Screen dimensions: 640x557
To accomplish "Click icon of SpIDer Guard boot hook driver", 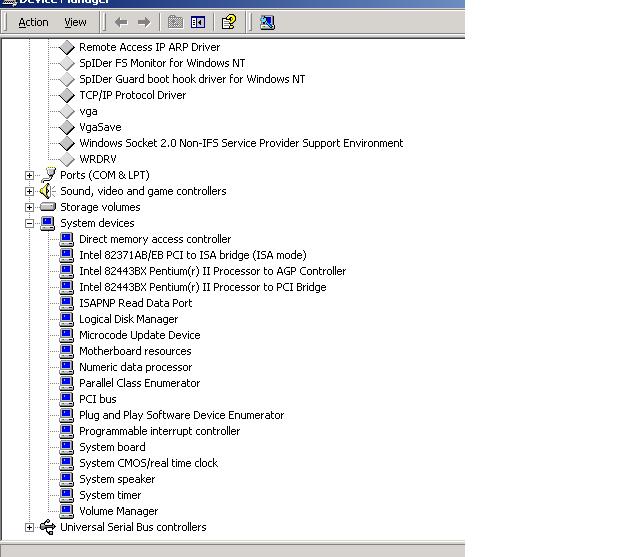I will click(x=67, y=79).
